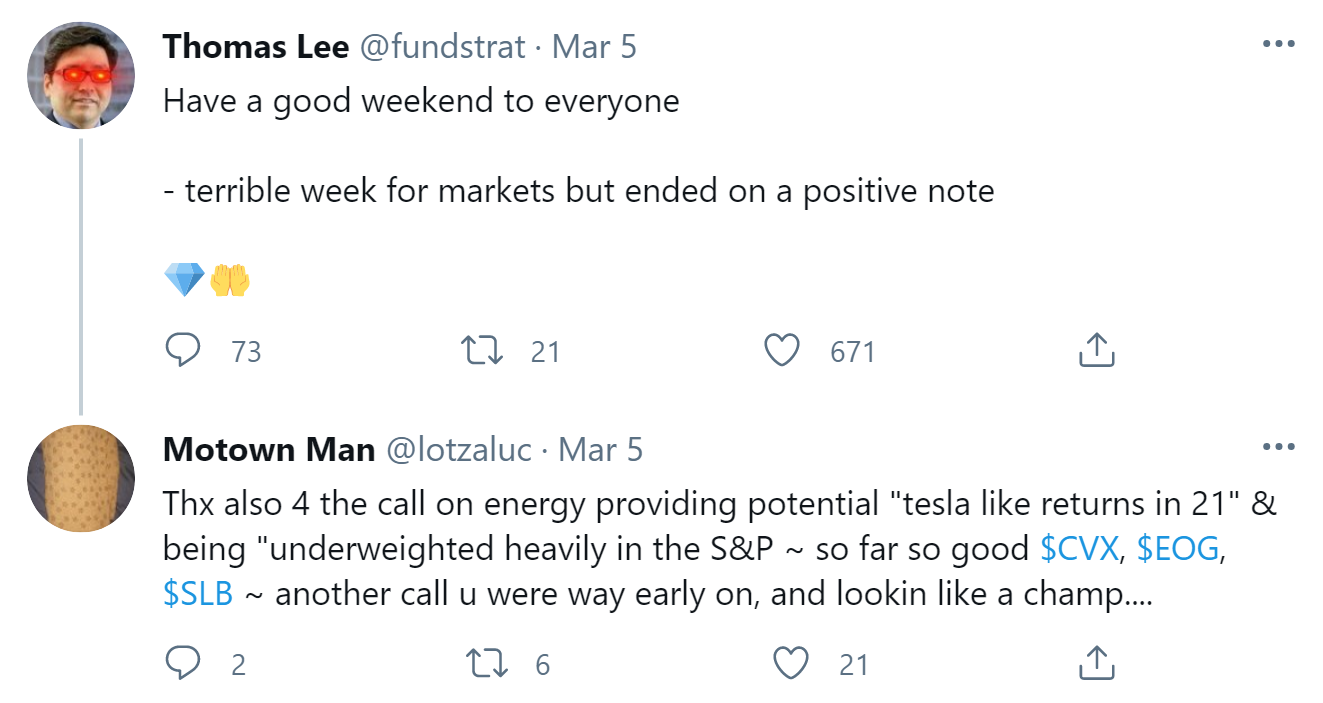Open Motown Man's profile picture
Screen dimensions: 1323x703
coord(81,478)
